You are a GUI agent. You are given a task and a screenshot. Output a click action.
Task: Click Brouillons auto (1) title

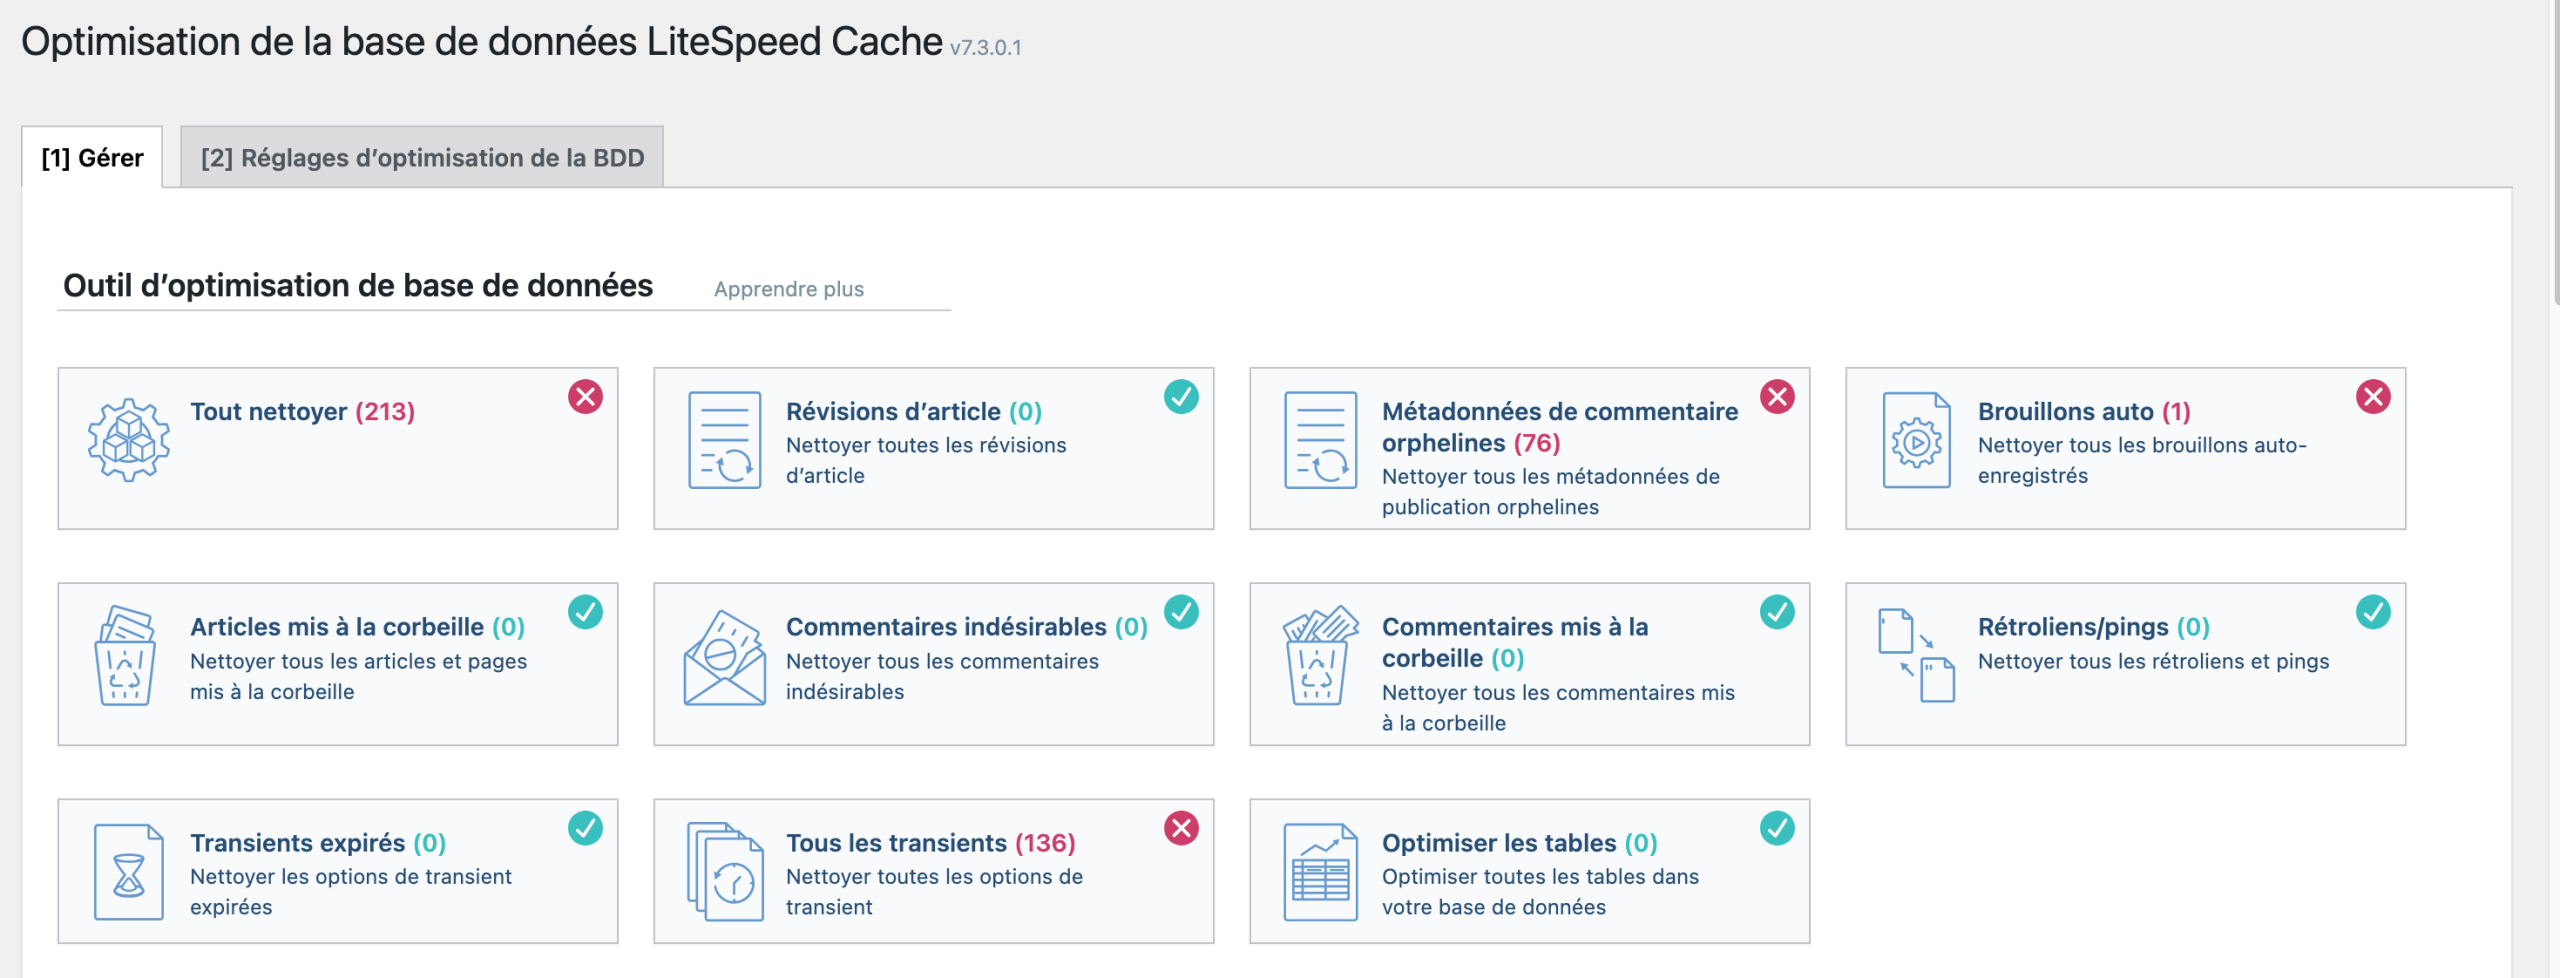click(2084, 412)
